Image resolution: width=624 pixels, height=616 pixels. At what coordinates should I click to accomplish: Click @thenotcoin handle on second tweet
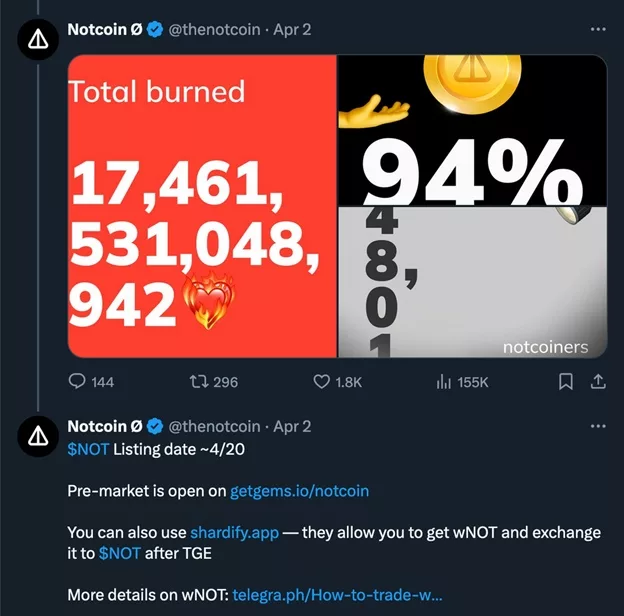214,427
